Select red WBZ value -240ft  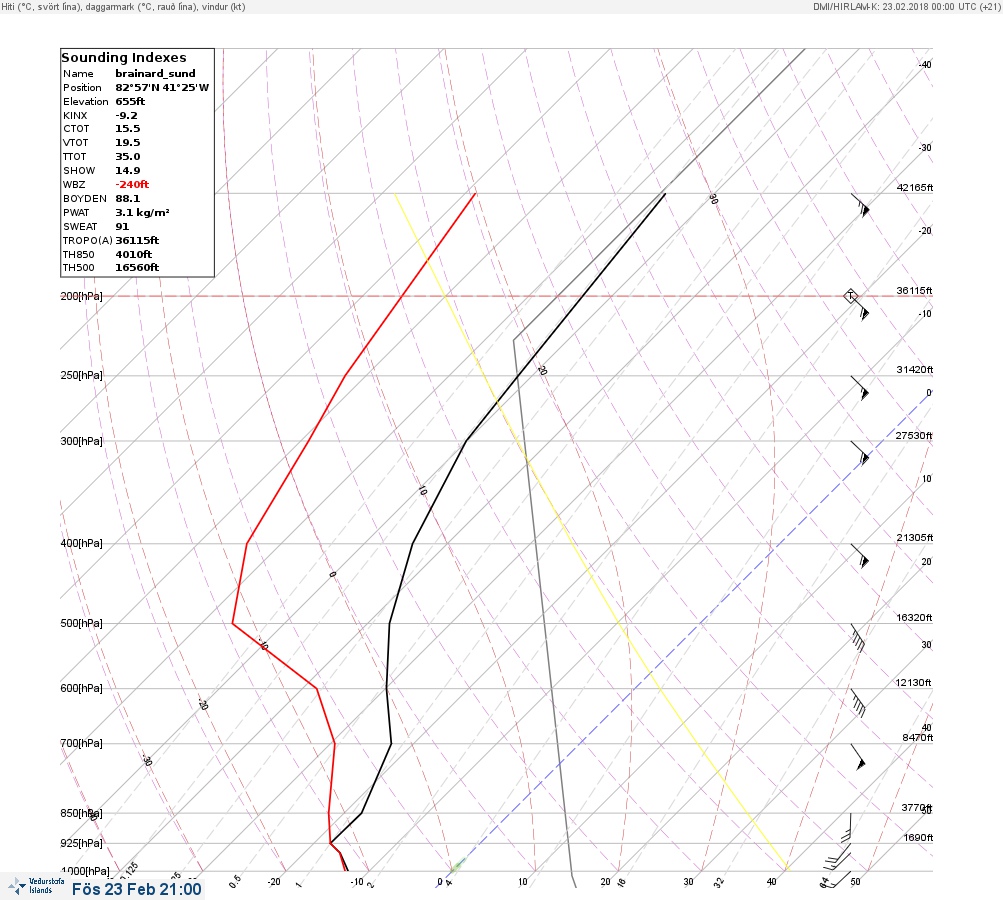point(132,184)
